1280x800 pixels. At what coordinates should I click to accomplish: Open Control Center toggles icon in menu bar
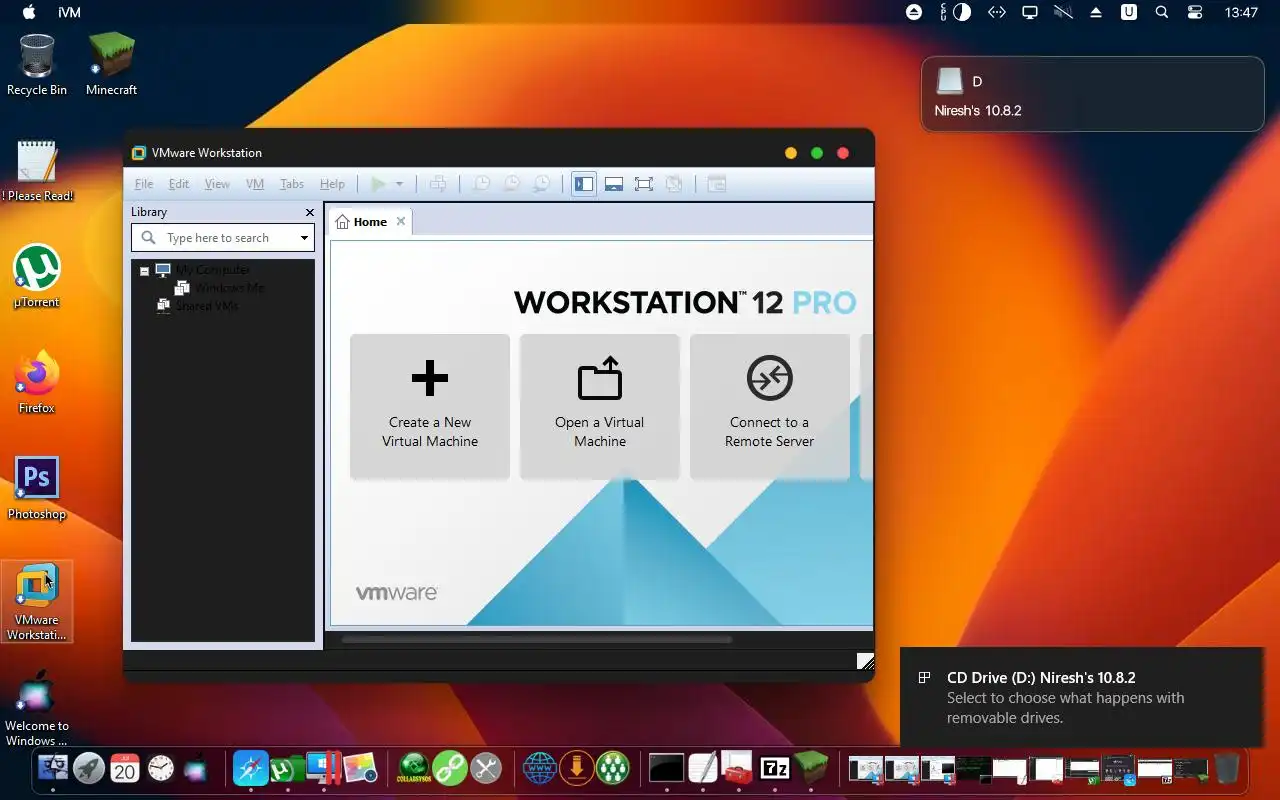1195,12
